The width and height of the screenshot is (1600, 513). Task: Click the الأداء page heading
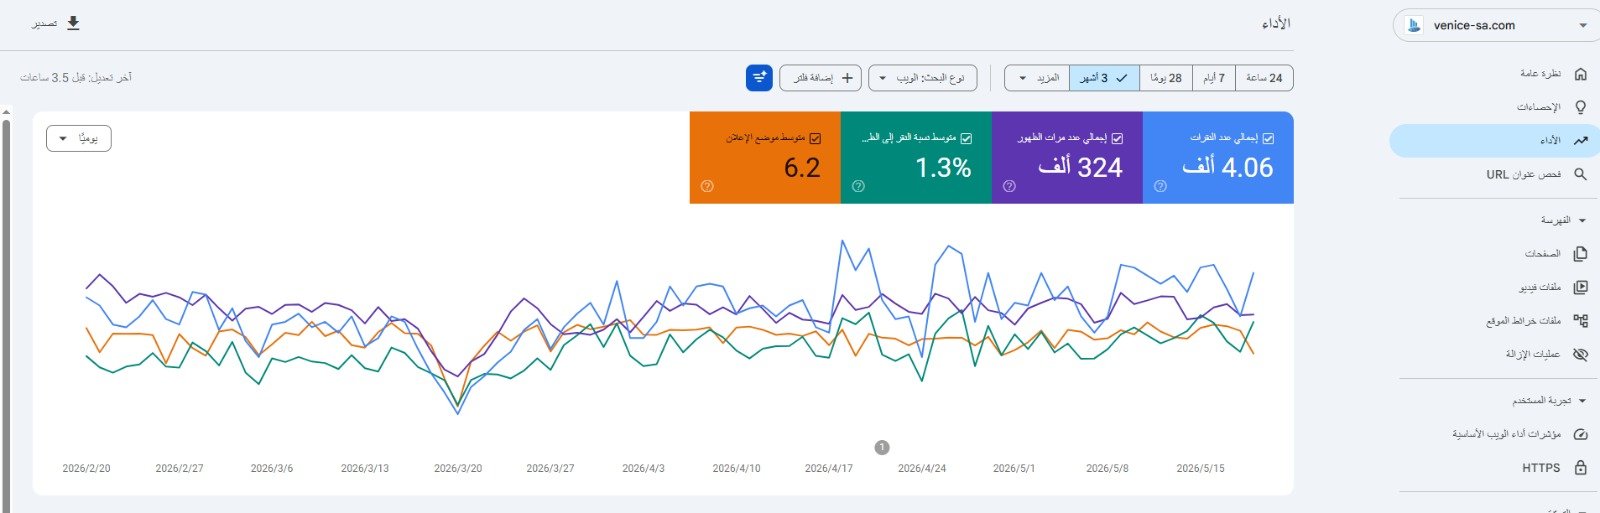pos(1276,23)
